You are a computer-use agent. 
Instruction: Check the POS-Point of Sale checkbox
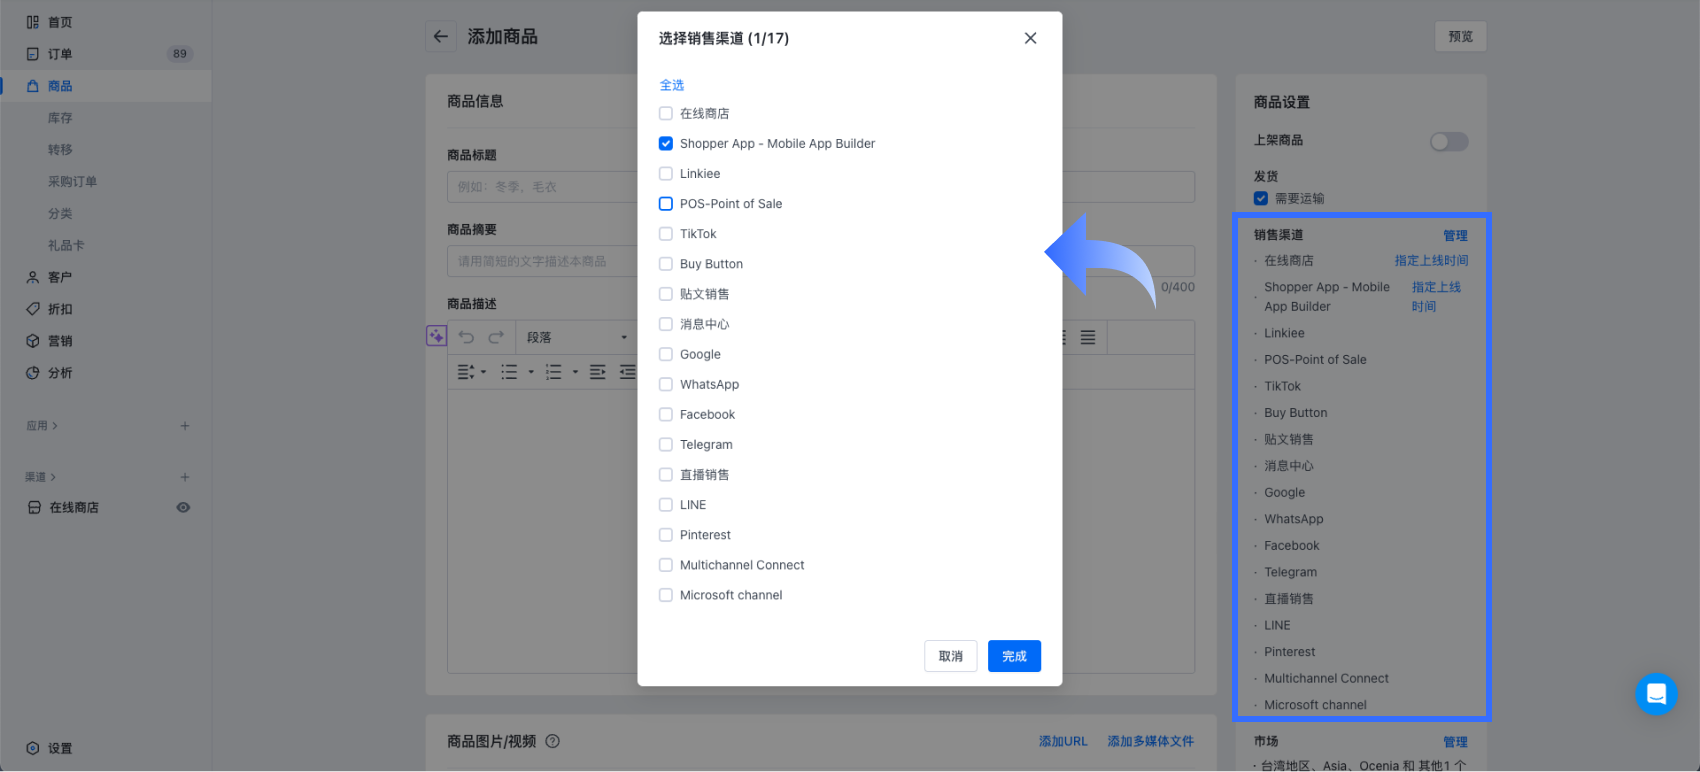(666, 204)
